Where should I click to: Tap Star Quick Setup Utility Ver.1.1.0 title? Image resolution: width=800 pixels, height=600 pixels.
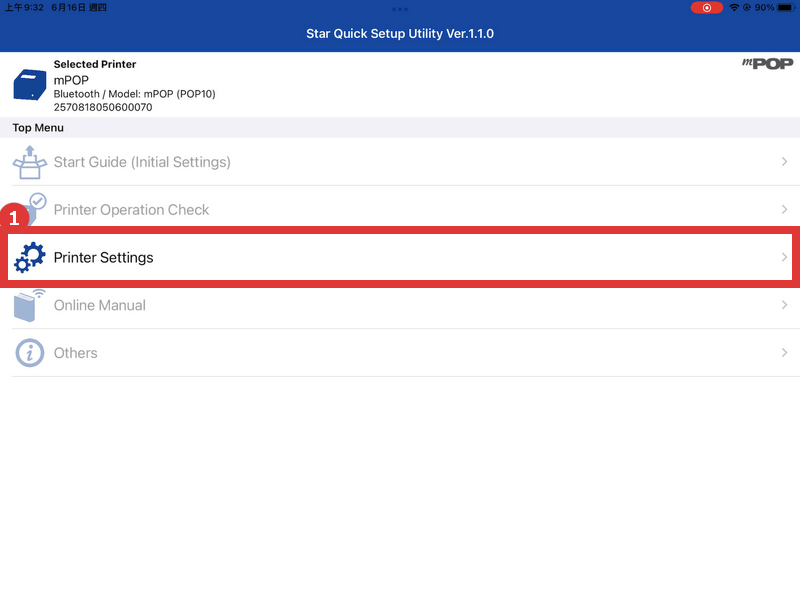[x=400, y=34]
